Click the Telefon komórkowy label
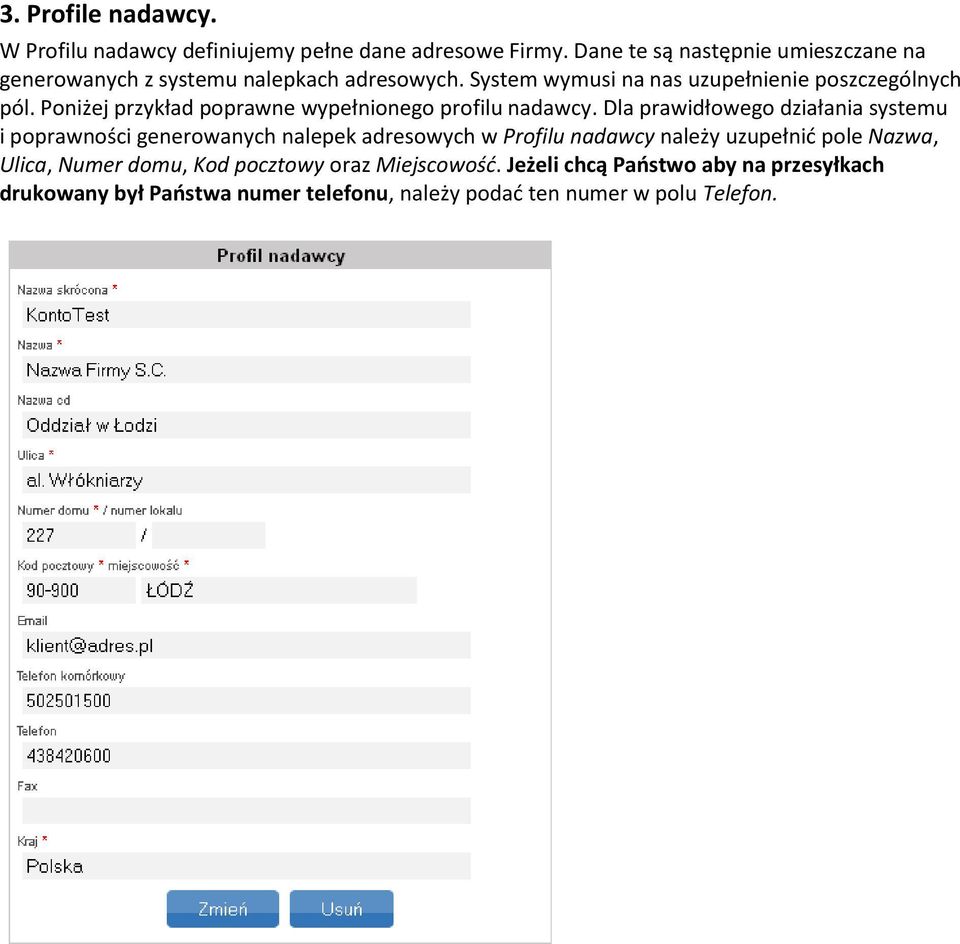This screenshot has height=944, width=960. point(70,676)
